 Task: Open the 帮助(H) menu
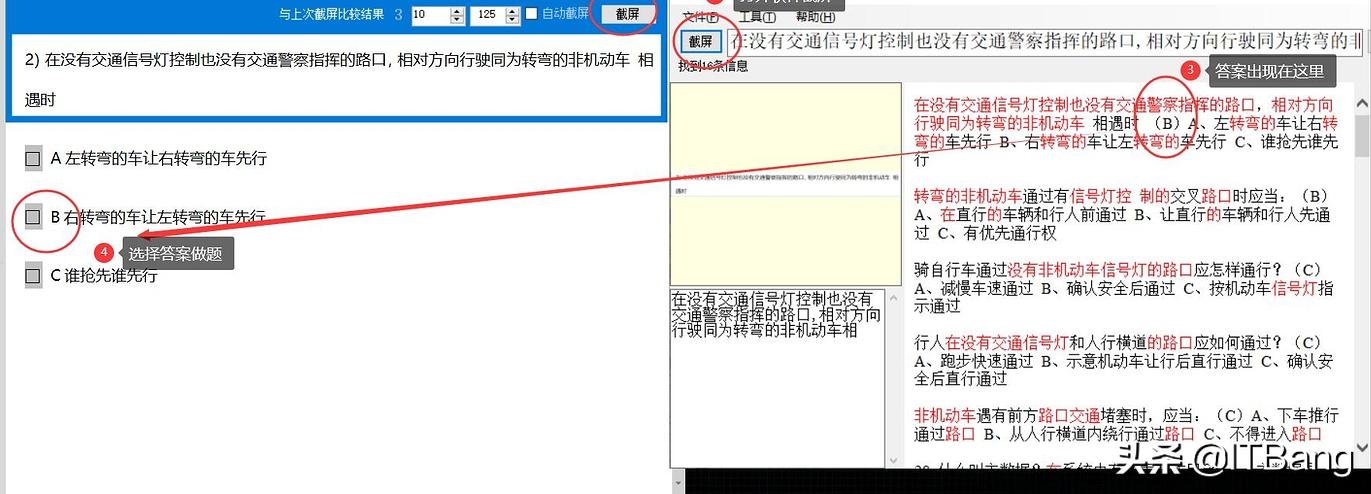(816, 17)
